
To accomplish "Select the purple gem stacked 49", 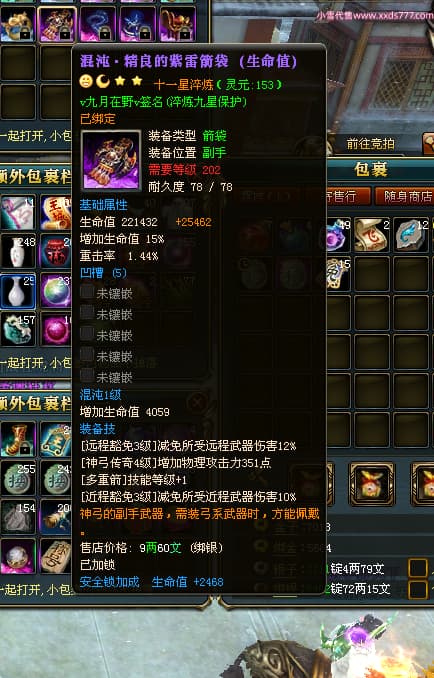I will point(338,235).
